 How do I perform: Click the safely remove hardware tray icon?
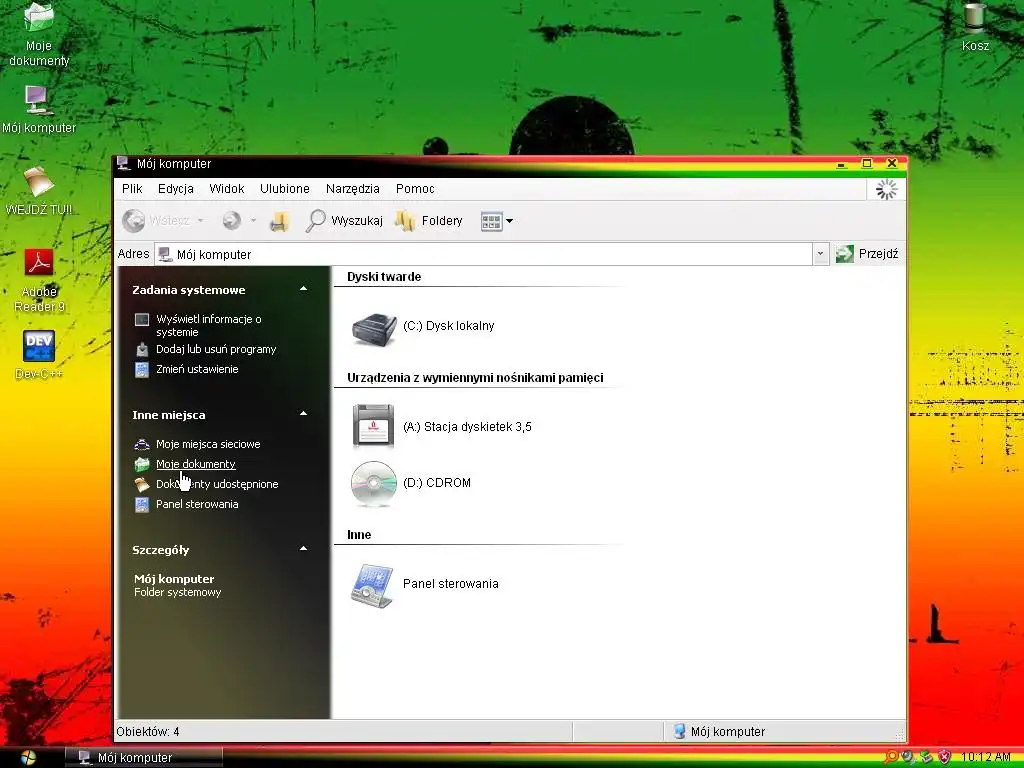click(x=926, y=758)
